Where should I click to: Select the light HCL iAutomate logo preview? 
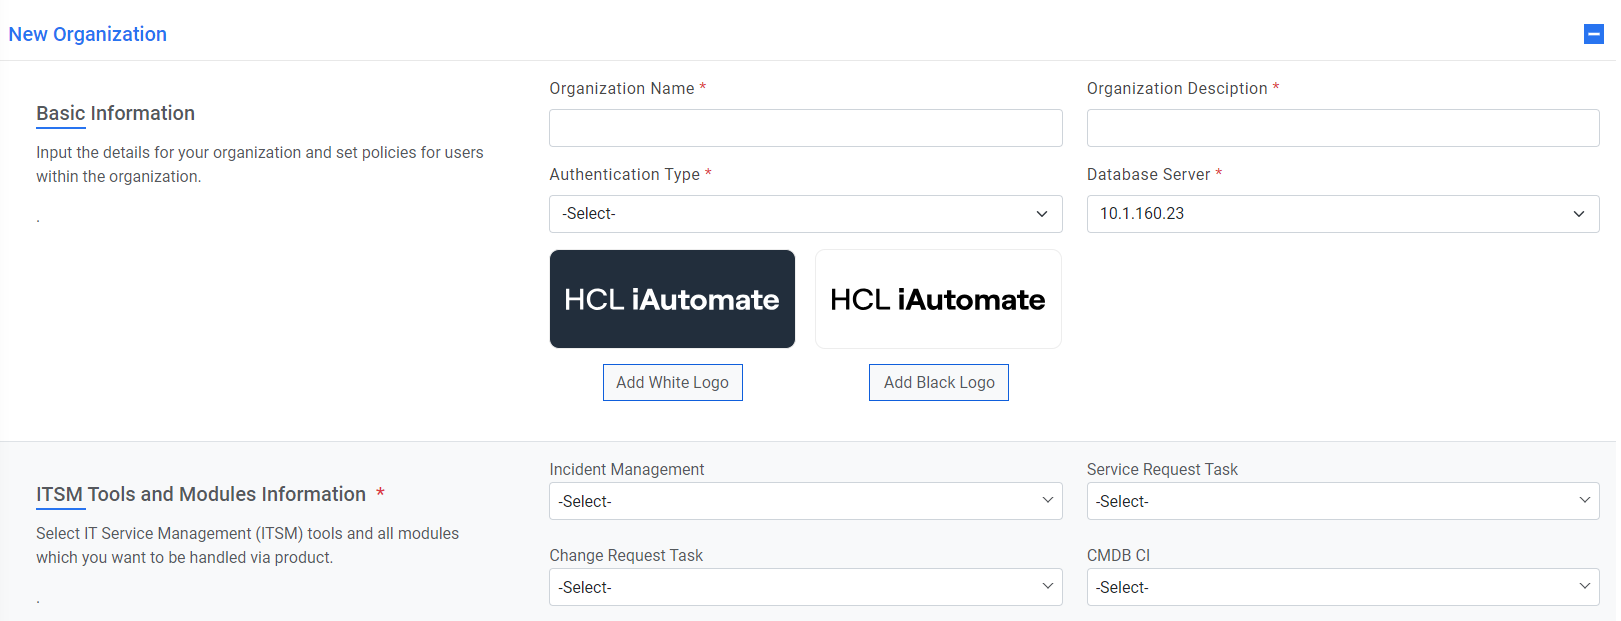click(x=938, y=299)
